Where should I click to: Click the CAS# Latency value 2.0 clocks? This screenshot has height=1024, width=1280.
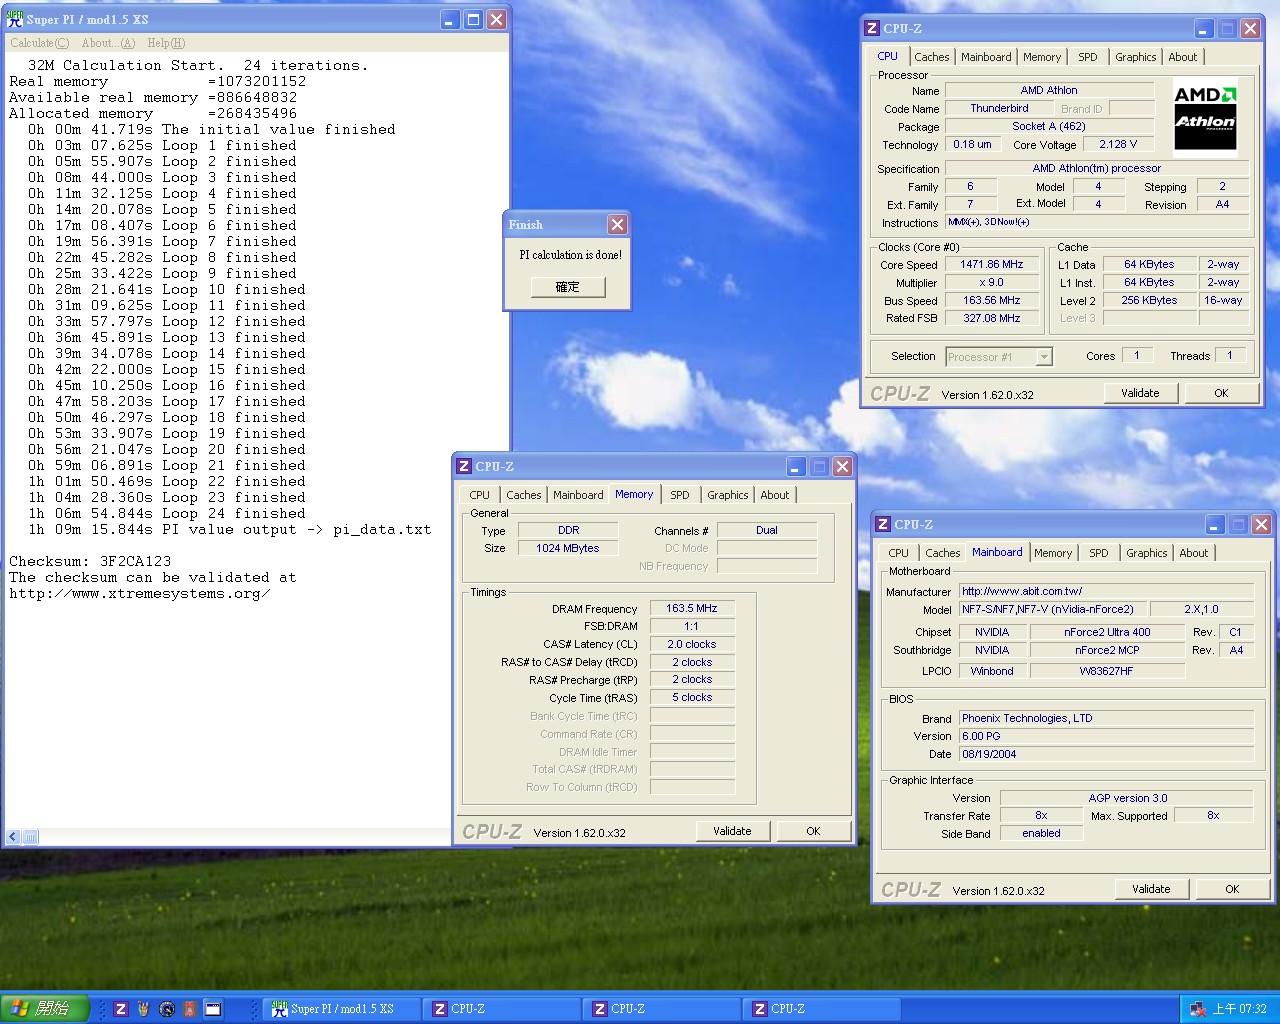(x=692, y=645)
